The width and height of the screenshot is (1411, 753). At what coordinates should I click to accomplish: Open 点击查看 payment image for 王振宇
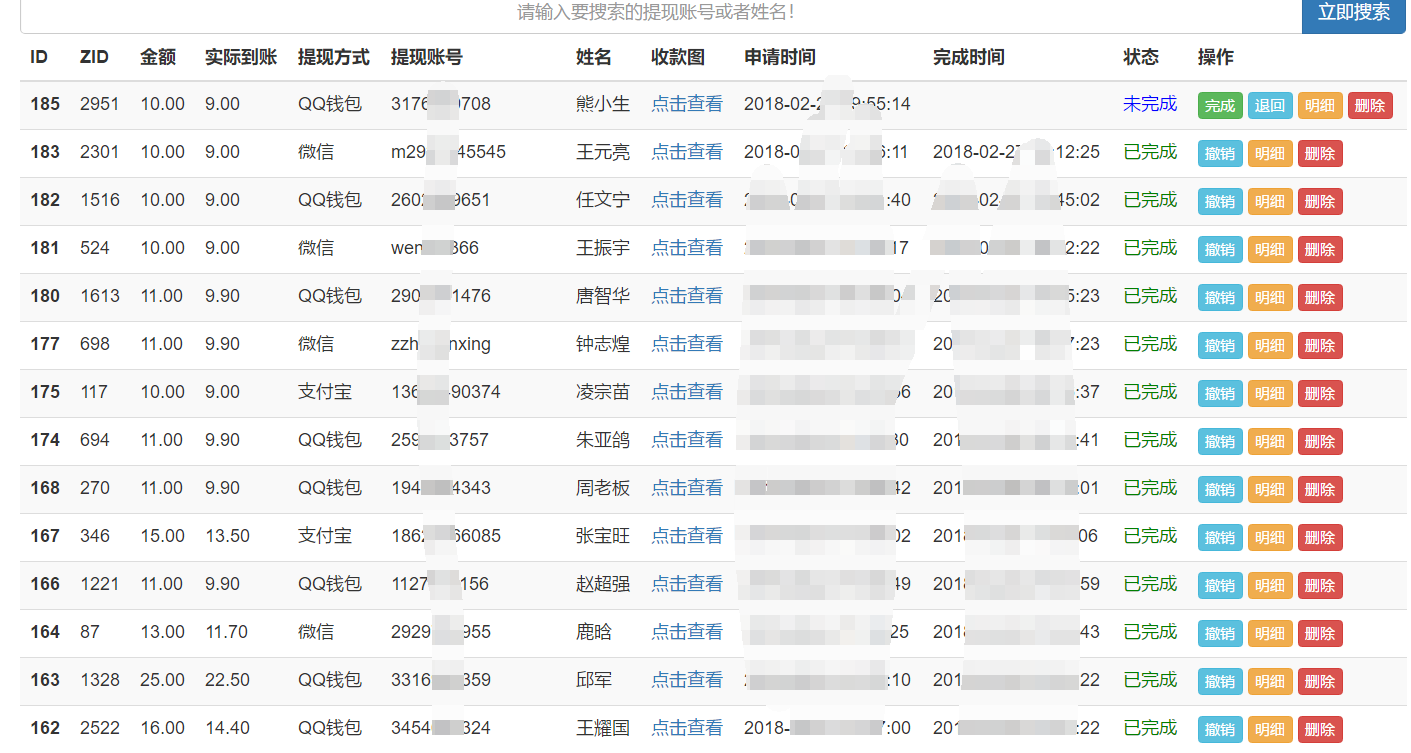tap(686, 248)
